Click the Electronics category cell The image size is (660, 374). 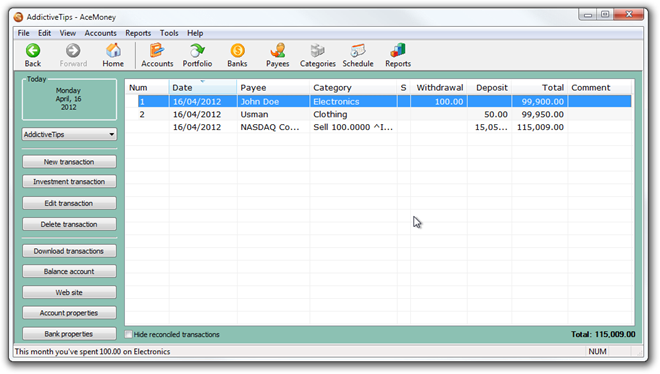point(353,101)
